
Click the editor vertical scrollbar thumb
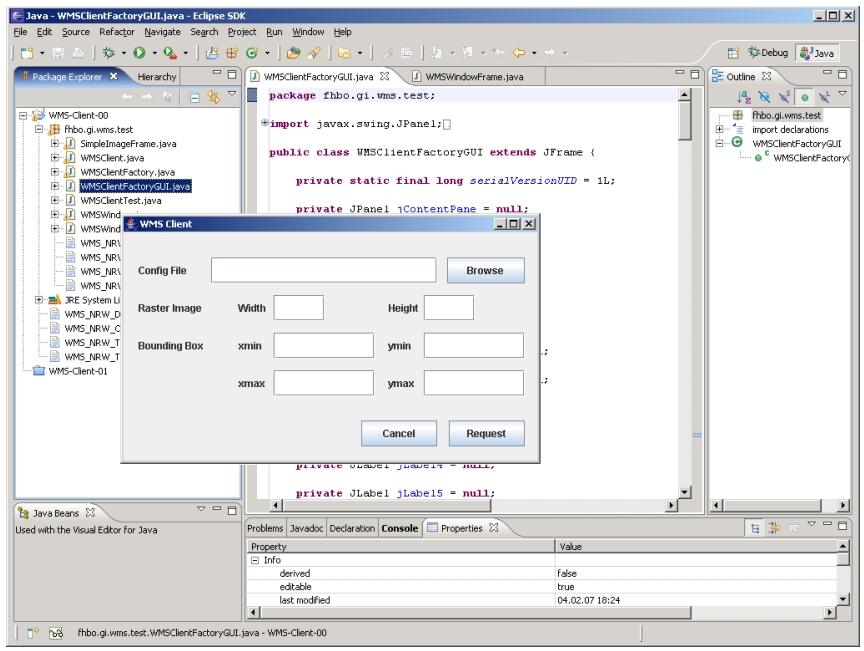pos(684,122)
